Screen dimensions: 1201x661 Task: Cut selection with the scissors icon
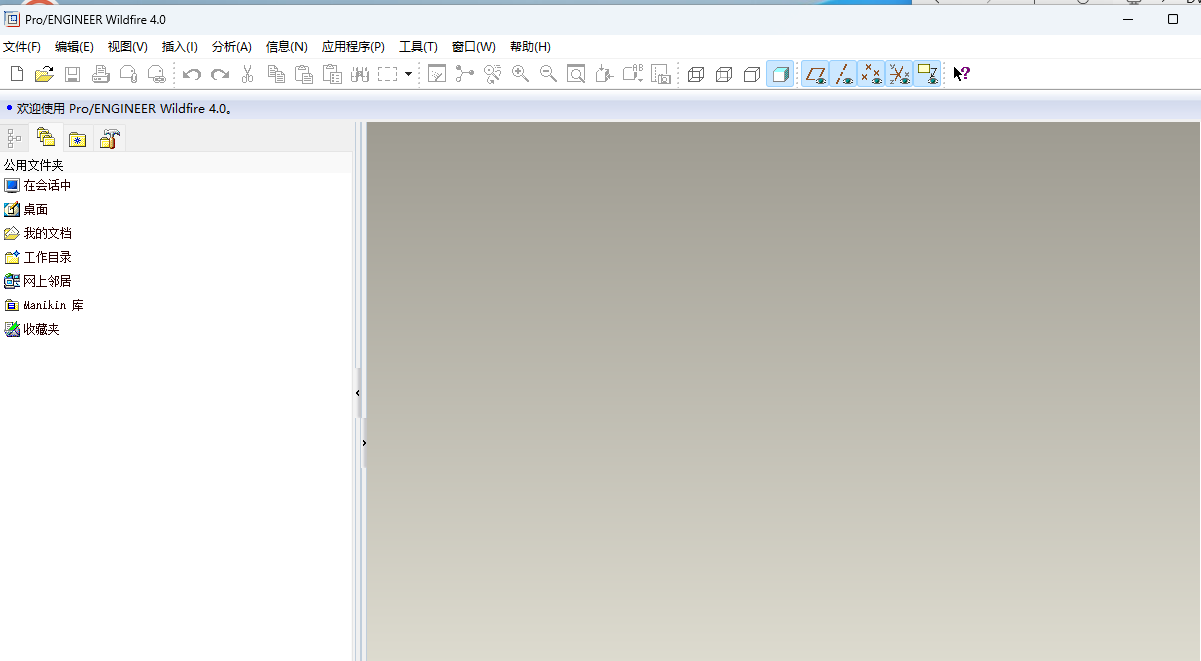click(x=248, y=74)
